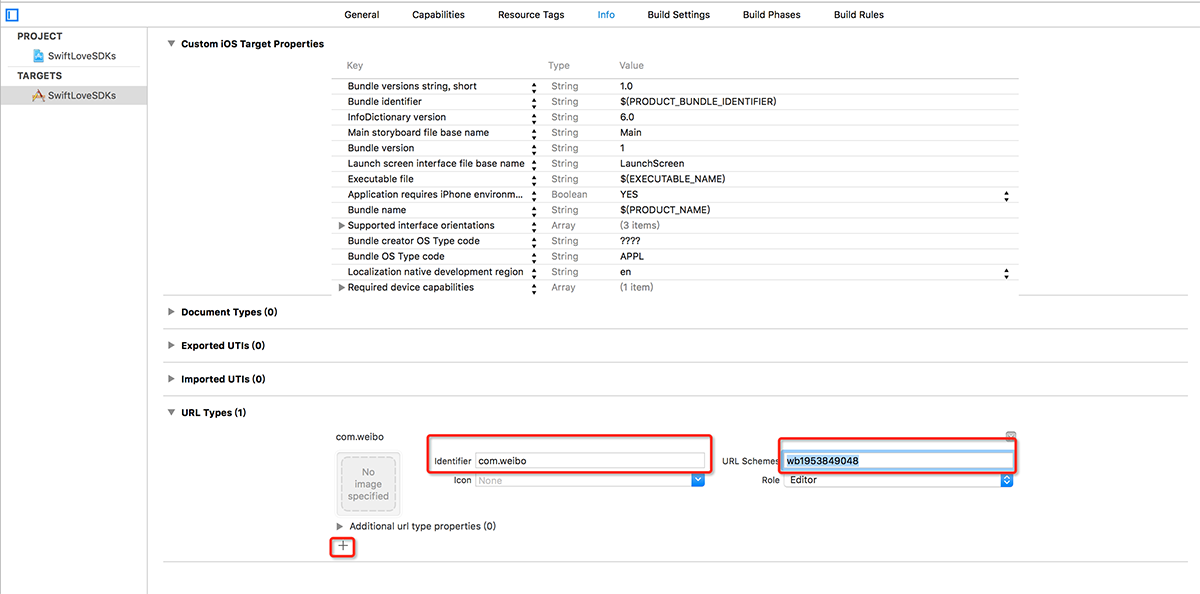Open the Build Phases tab

(772, 15)
